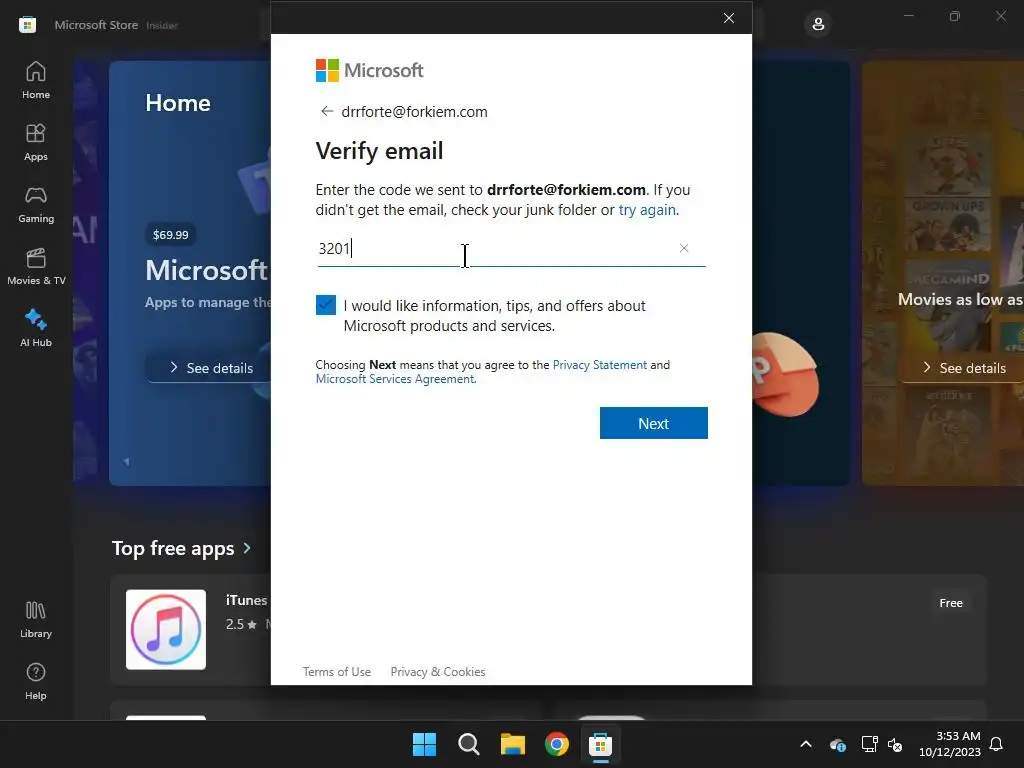Open the user account profile icon
The image size is (1024, 768).
[818, 25]
